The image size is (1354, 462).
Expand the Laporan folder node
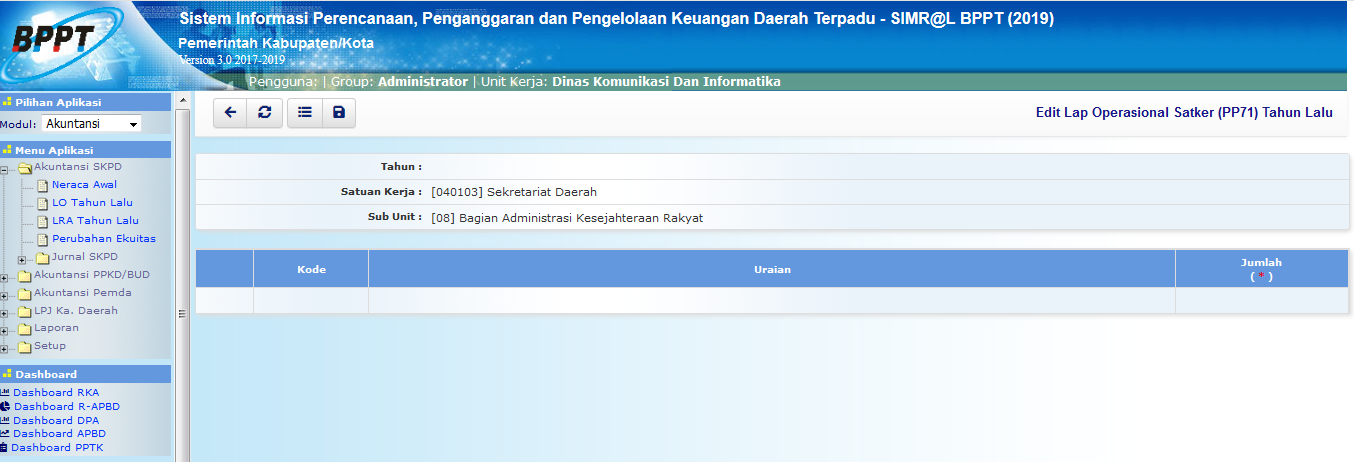(5, 331)
